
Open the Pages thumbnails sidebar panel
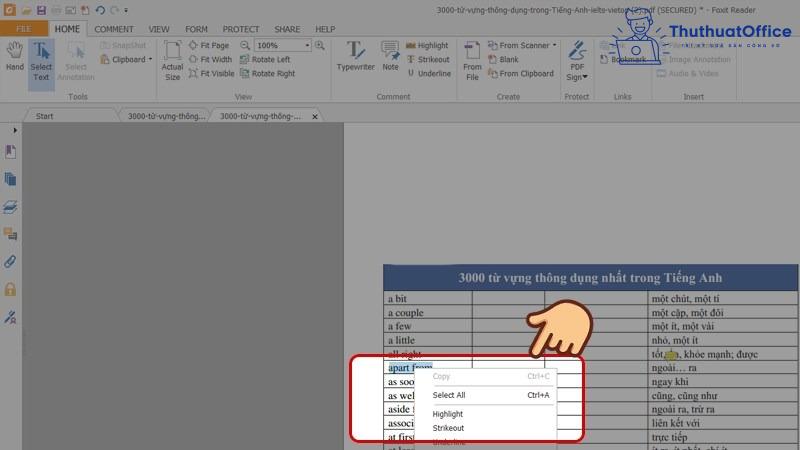tap(10, 179)
